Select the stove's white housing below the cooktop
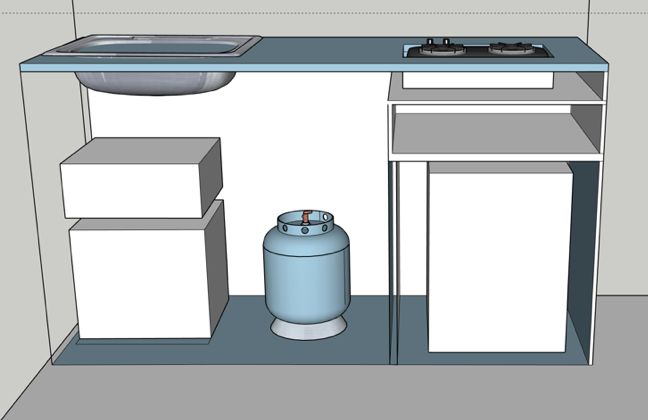 [478, 79]
